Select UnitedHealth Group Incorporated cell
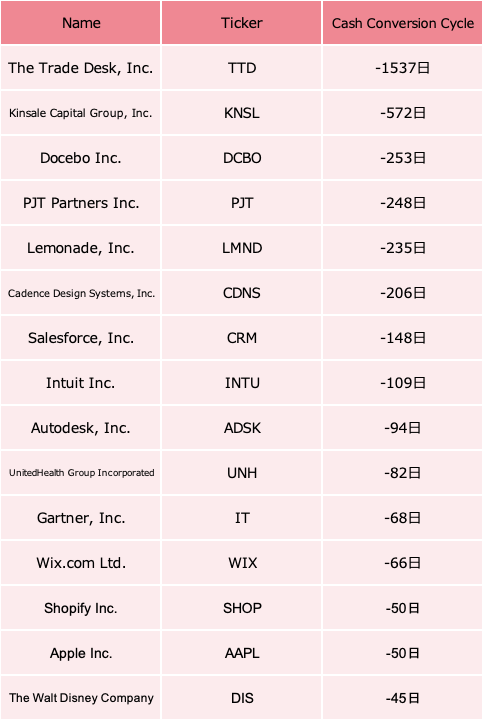The image size is (484, 721). coord(81,473)
